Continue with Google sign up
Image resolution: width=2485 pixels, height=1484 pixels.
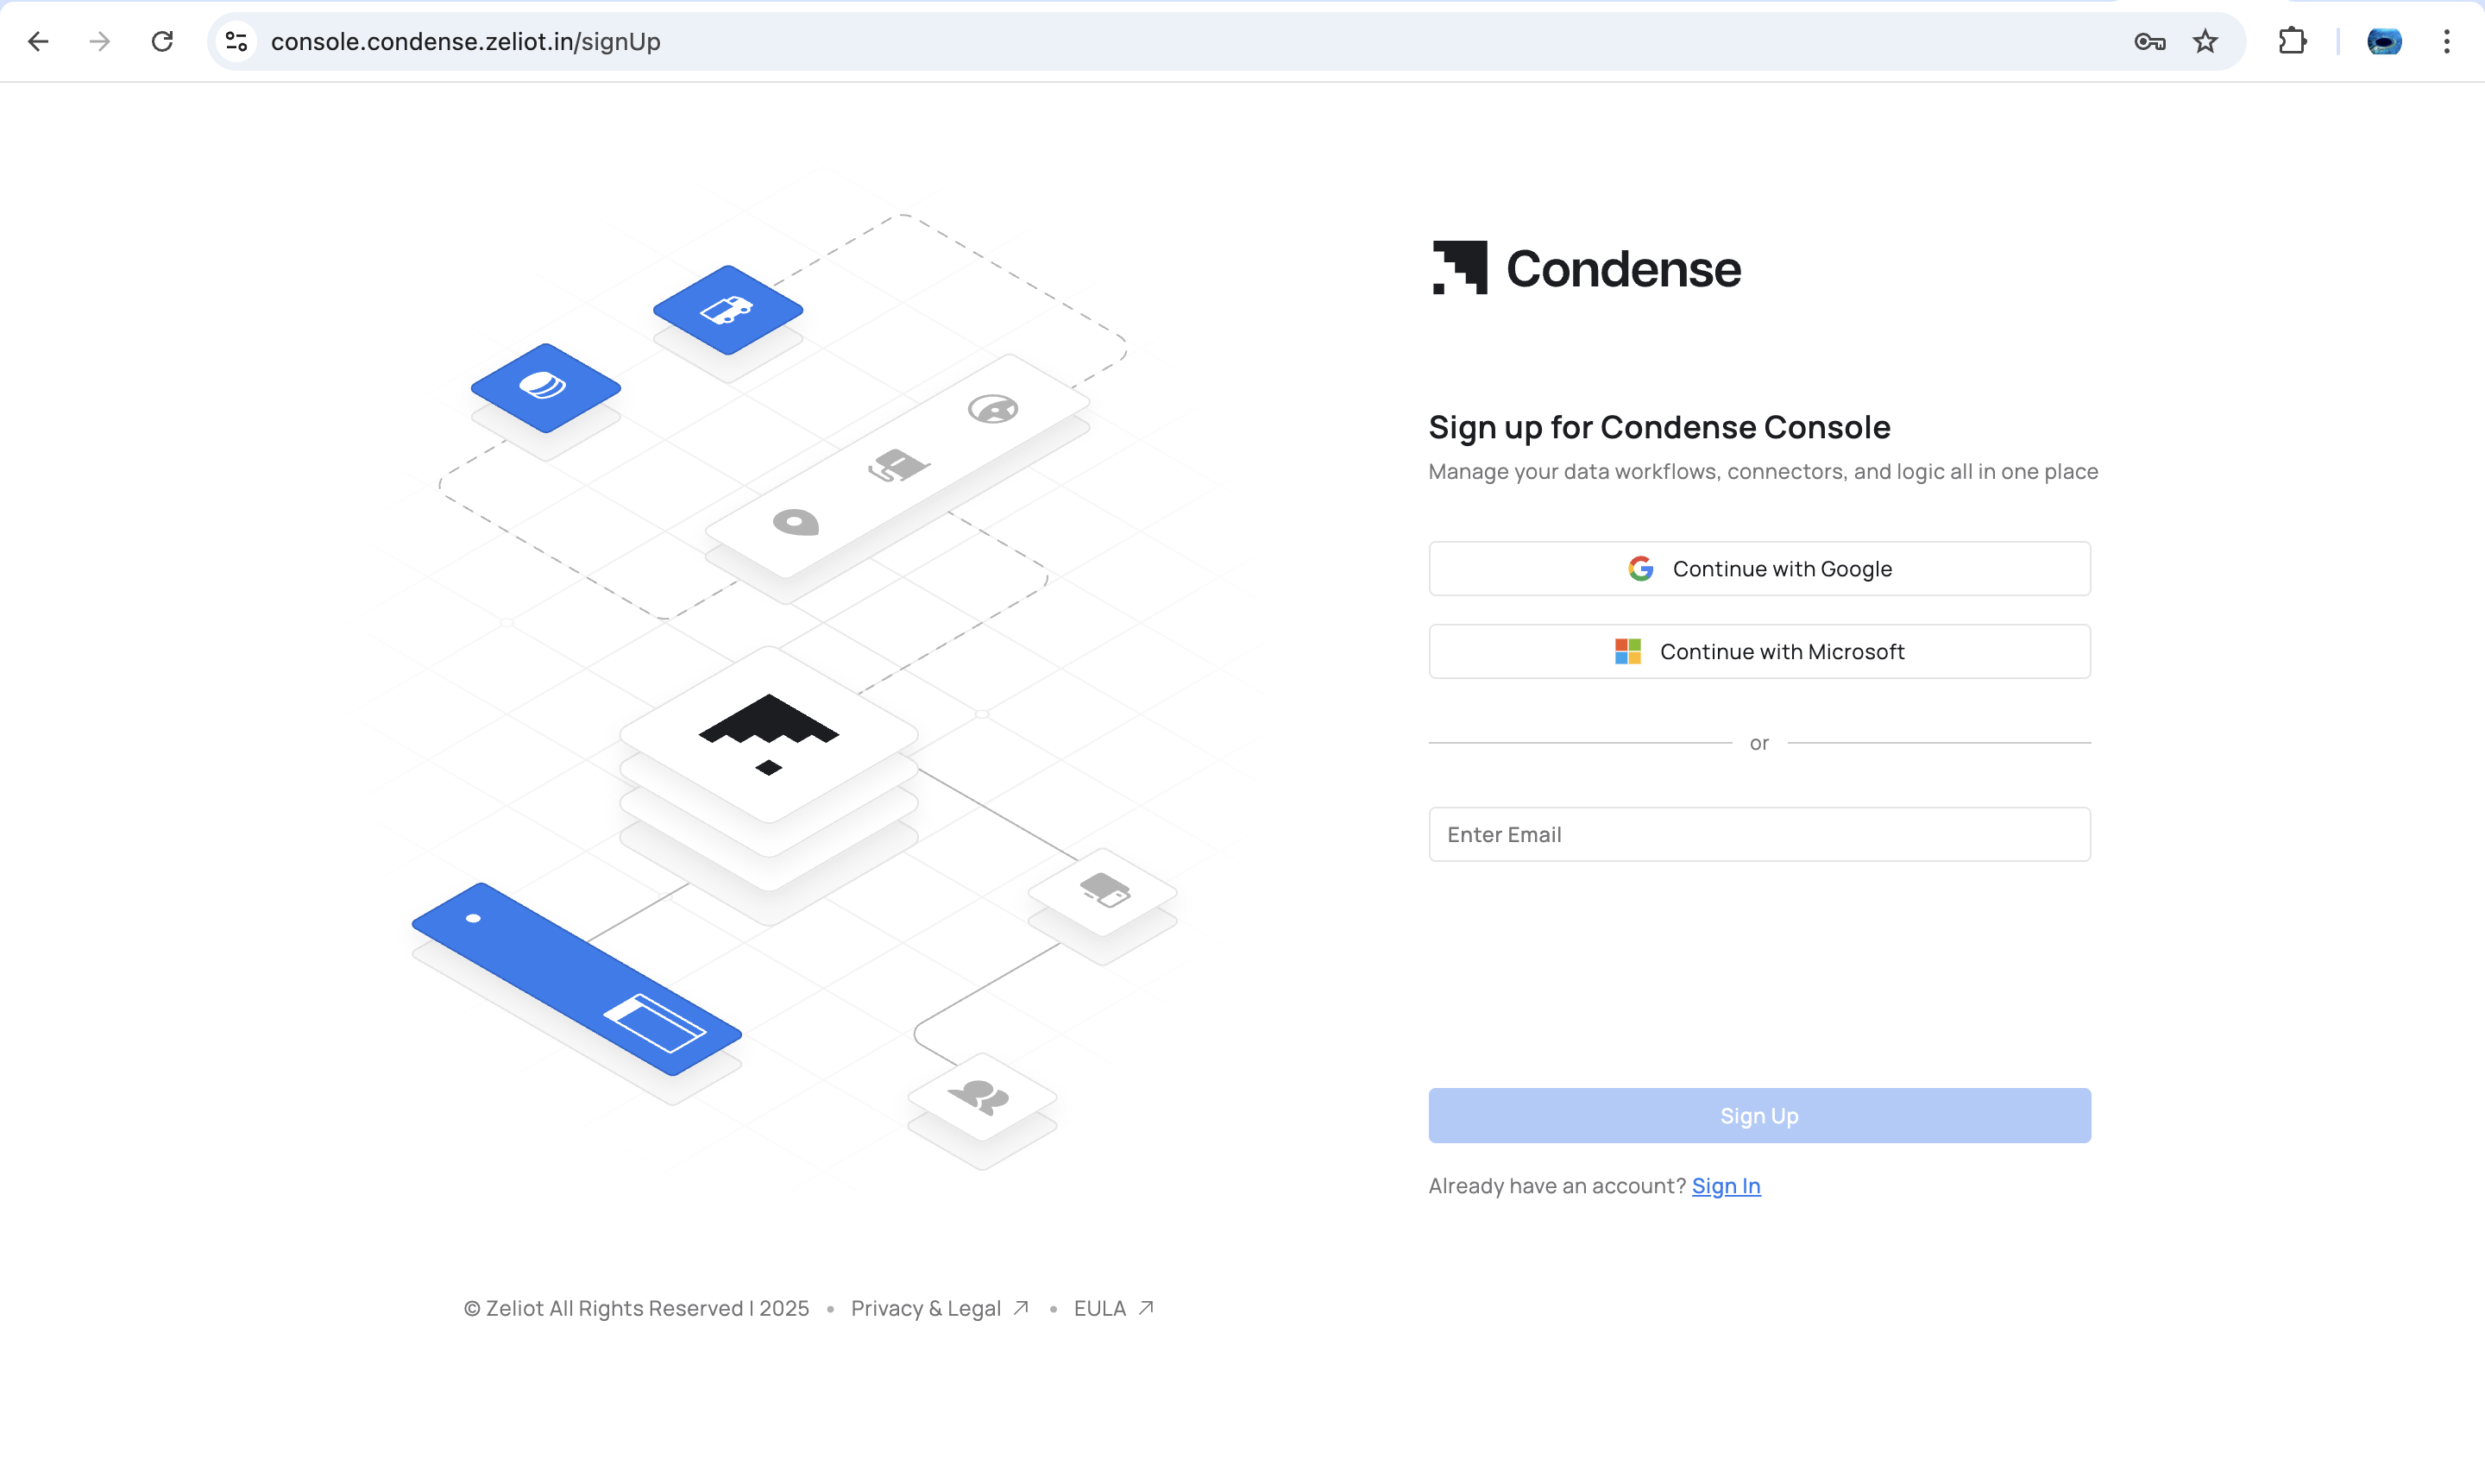[x=1759, y=568]
